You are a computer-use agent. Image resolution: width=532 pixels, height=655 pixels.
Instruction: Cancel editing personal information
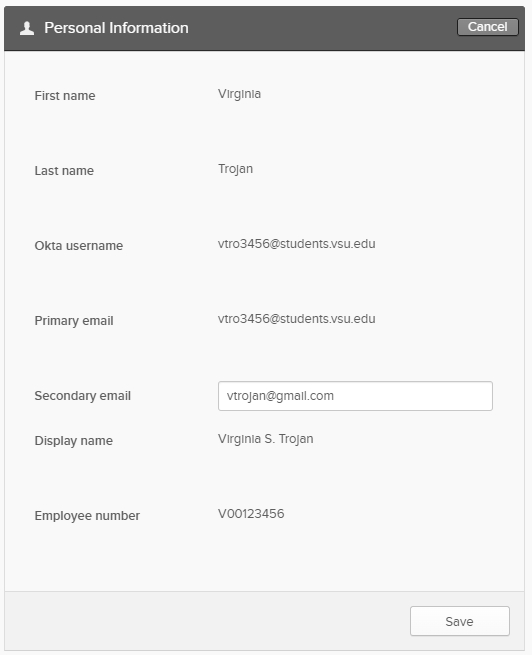(487, 27)
